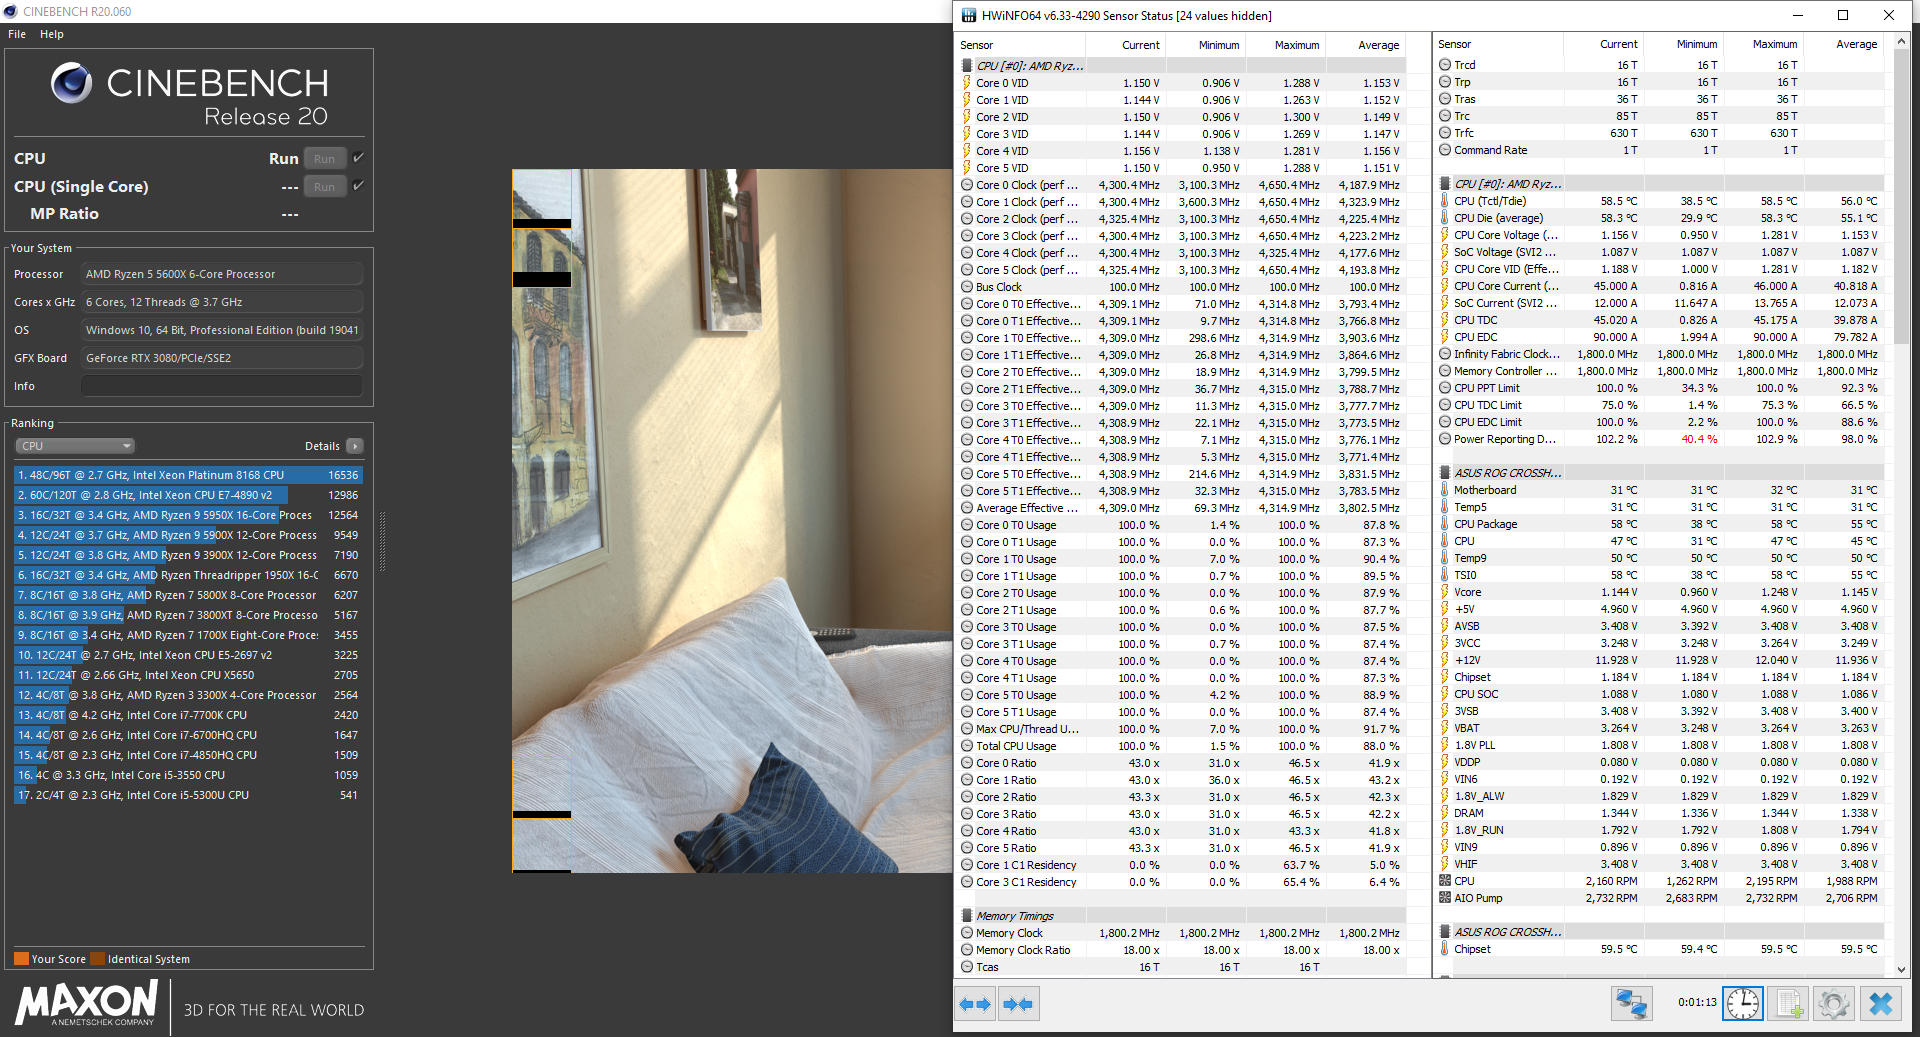1920x1037 pixels.
Task: Click the 0:01:13 elapsed time readout
Action: pyautogui.click(x=1697, y=1002)
